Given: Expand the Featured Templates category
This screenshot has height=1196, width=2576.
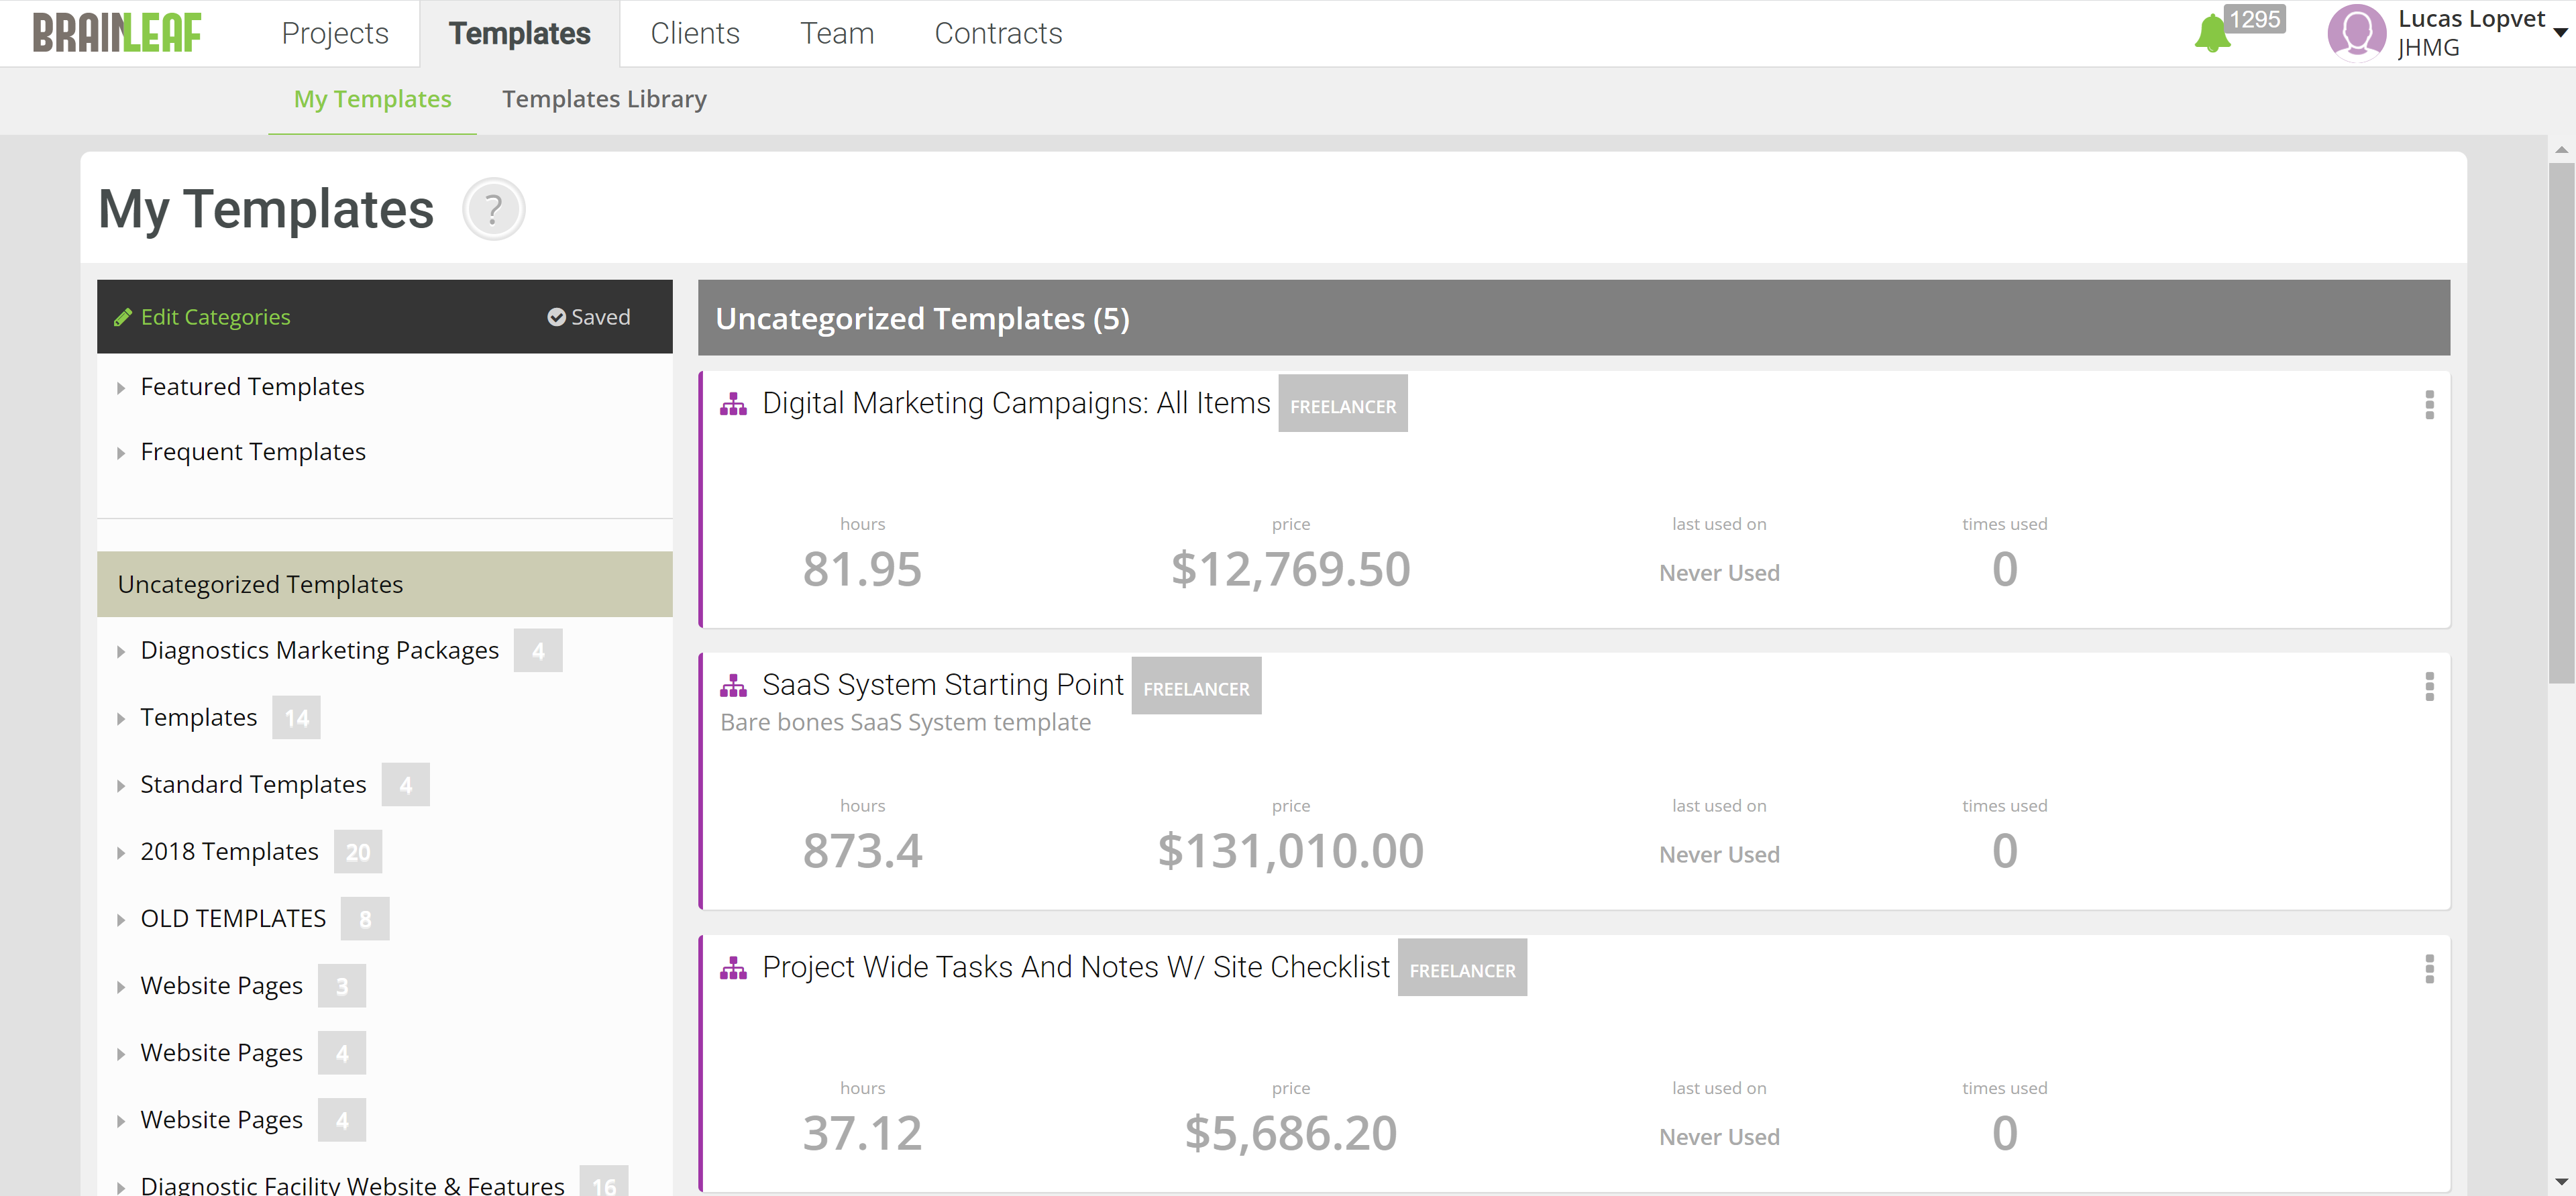Looking at the screenshot, I should click(x=121, y=388).
